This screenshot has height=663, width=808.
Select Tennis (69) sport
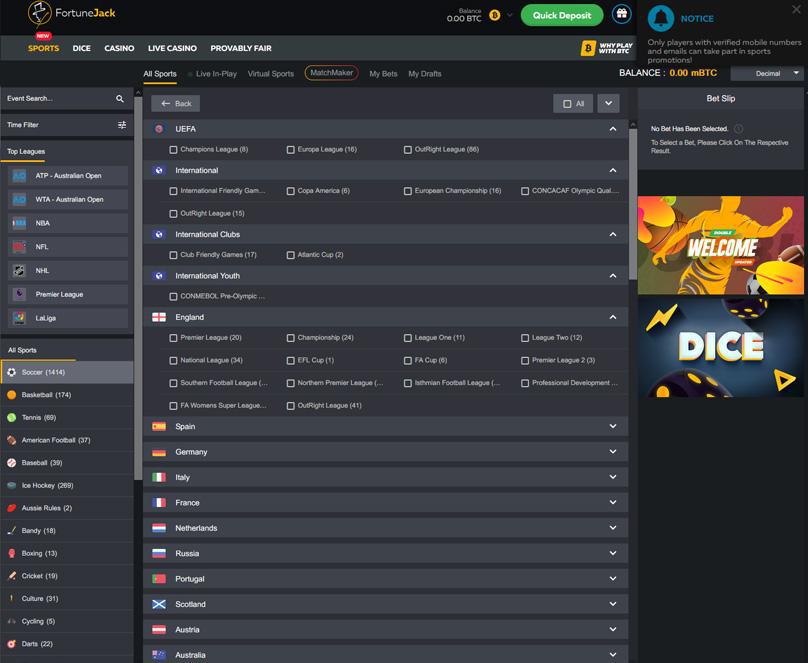(67, 417)
